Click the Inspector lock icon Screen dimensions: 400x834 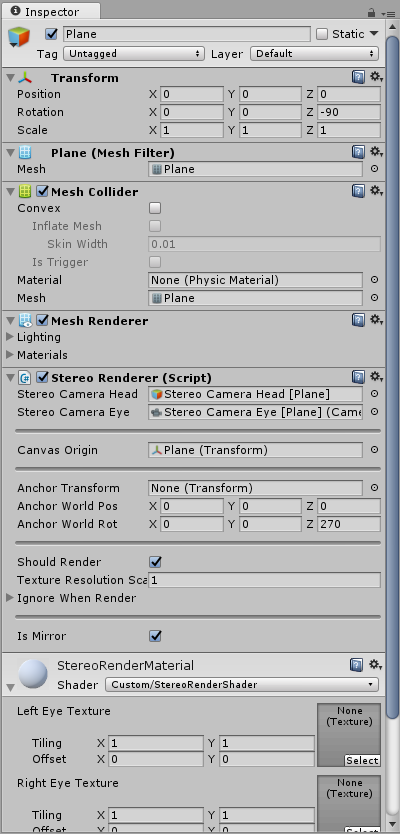pos(371,12)
